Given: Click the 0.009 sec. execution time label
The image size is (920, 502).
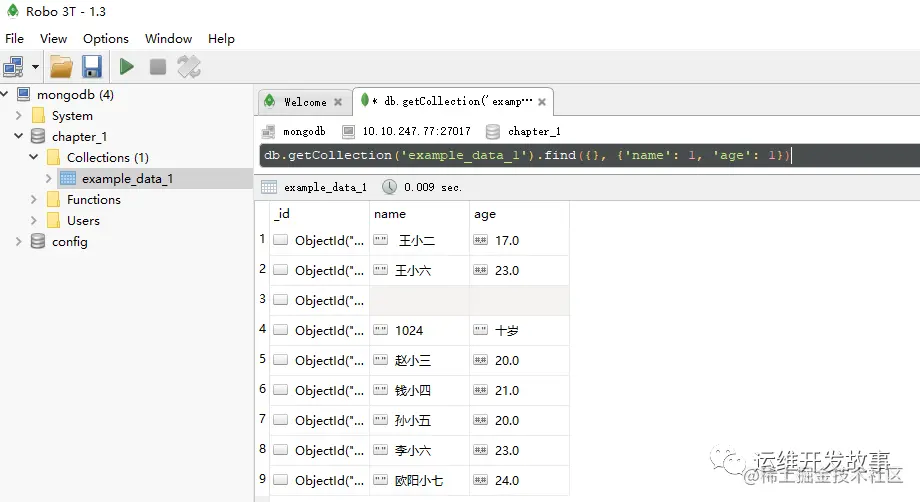Looking at the screenshot, I should tap(432, 187).
